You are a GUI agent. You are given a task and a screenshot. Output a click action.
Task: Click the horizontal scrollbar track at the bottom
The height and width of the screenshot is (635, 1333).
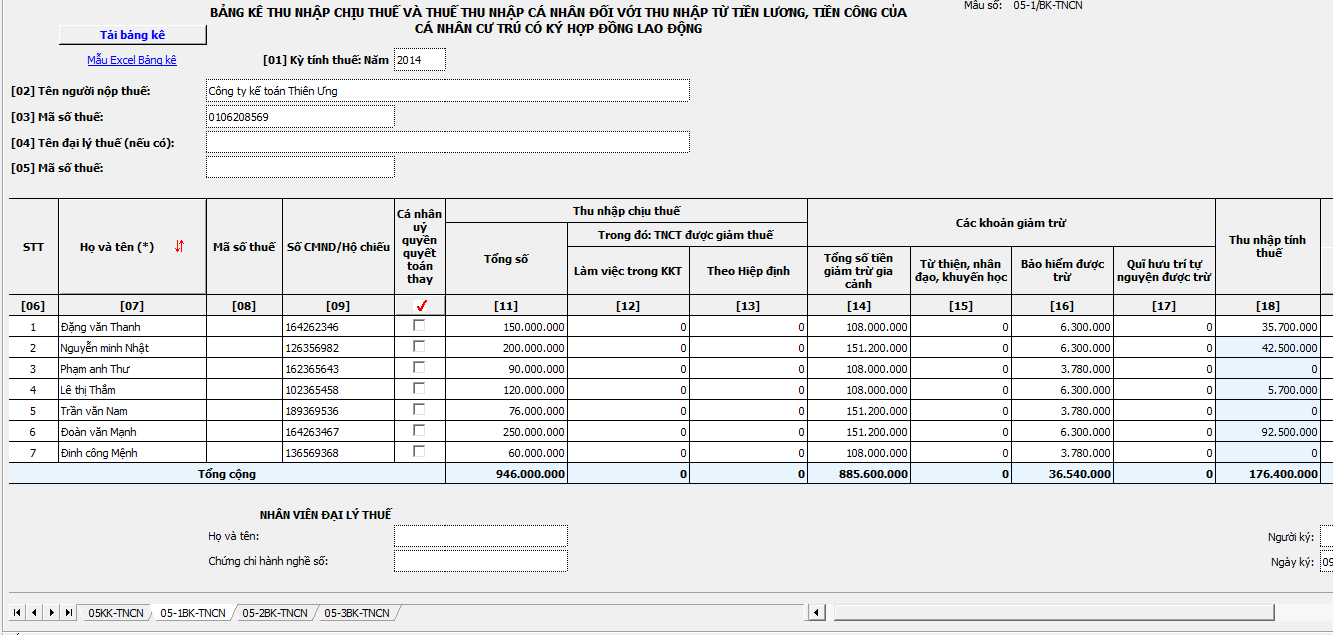pos(1100,612)
